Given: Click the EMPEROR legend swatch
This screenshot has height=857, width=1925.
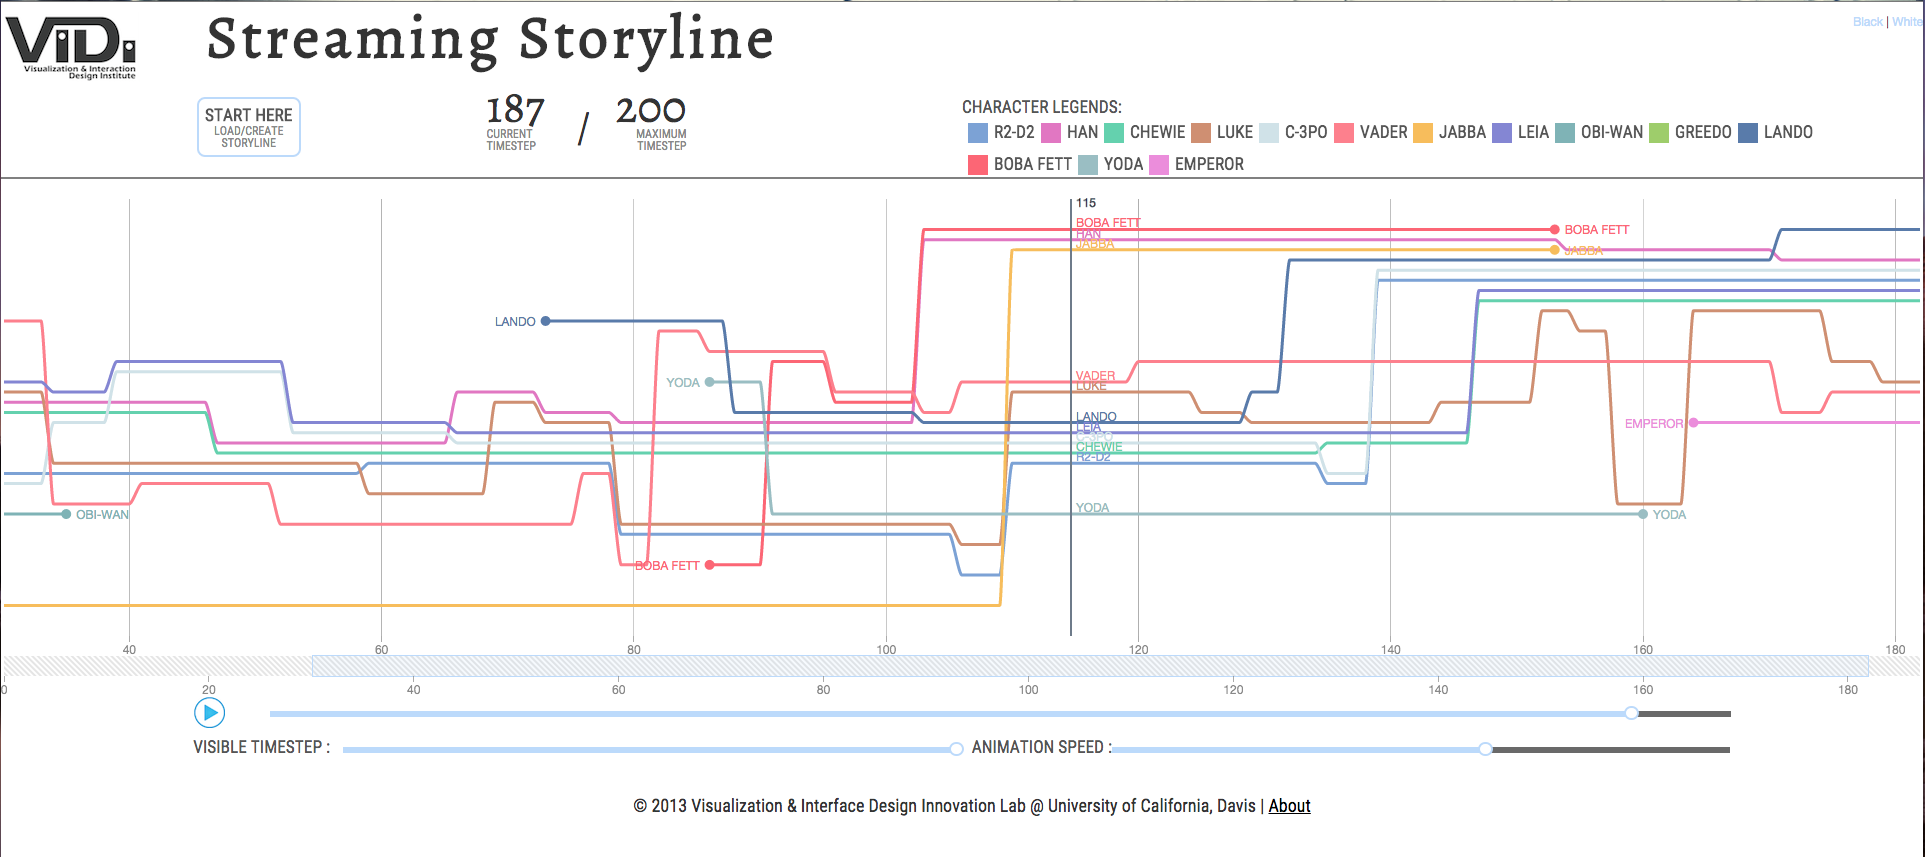Looking at the screenshot, I should pyautogui.click(x=1159, y=165).
